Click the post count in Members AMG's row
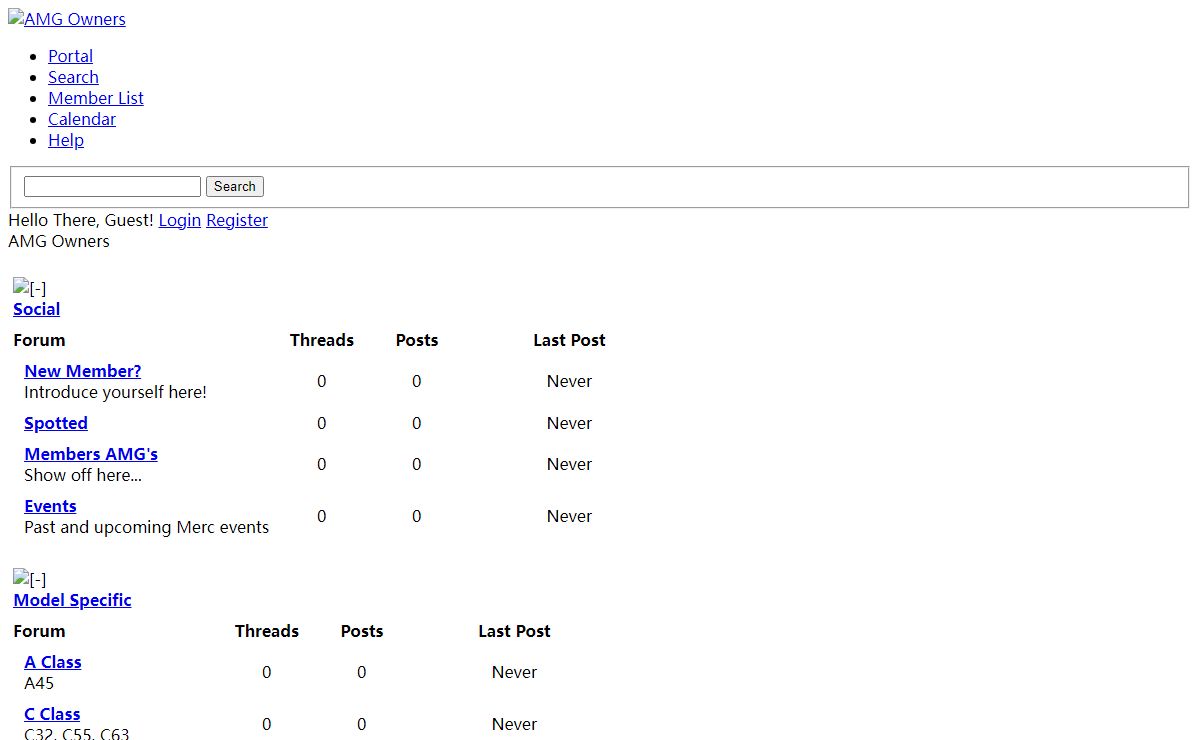 click(x=416, y=464)
